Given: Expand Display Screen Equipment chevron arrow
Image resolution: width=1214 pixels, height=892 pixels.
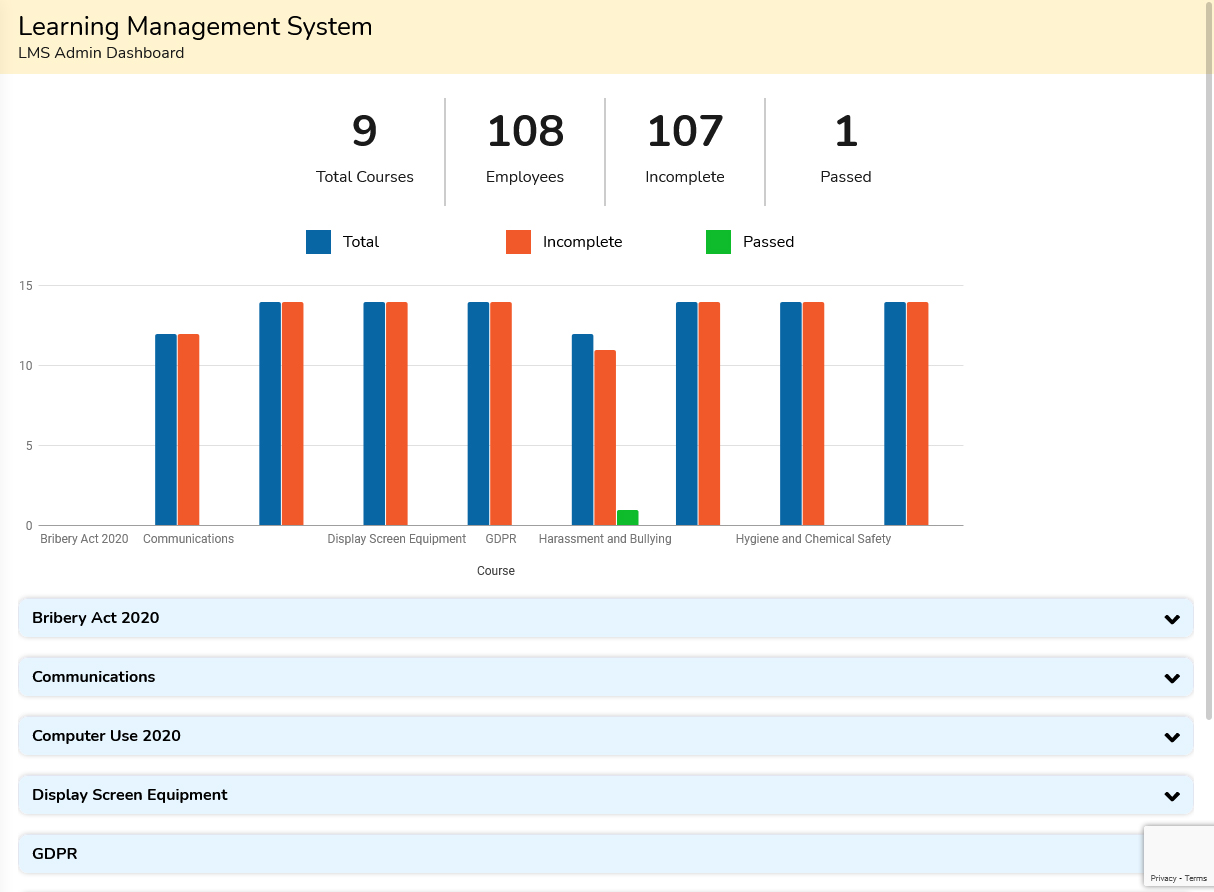Looking at the screenshot, I should [x=1172, y=796].
